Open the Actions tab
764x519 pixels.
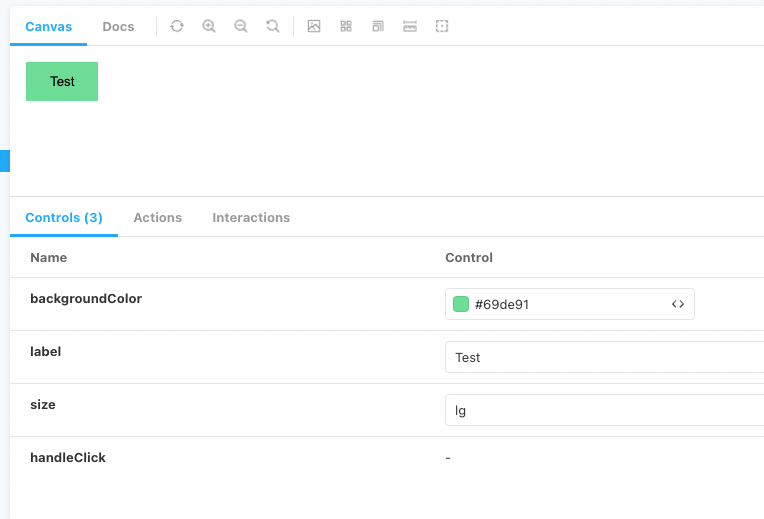click(x=158, y=217)
